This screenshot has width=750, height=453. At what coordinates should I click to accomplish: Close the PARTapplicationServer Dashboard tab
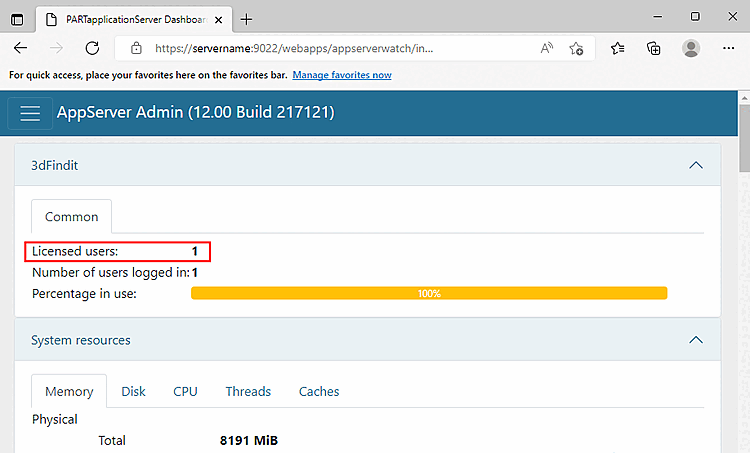[218, 20]
